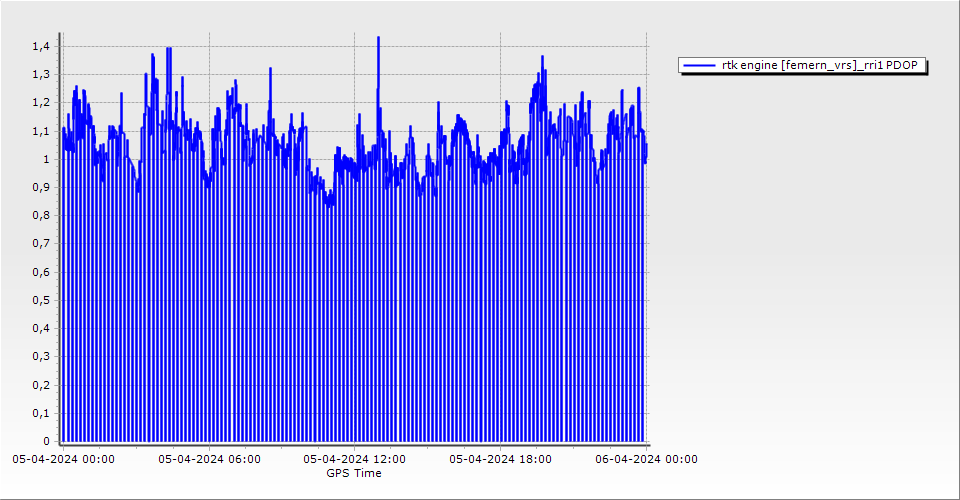Click the 05-04-2024 00:00 x-axis label
The width and height of the screenshot is (960, 500).
pyautogui.click(x=63, y=459)
